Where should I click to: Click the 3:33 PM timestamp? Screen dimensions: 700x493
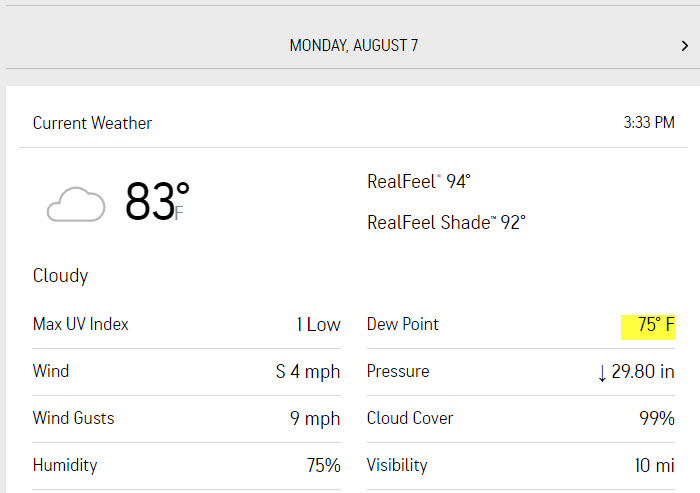coord(649,122)
